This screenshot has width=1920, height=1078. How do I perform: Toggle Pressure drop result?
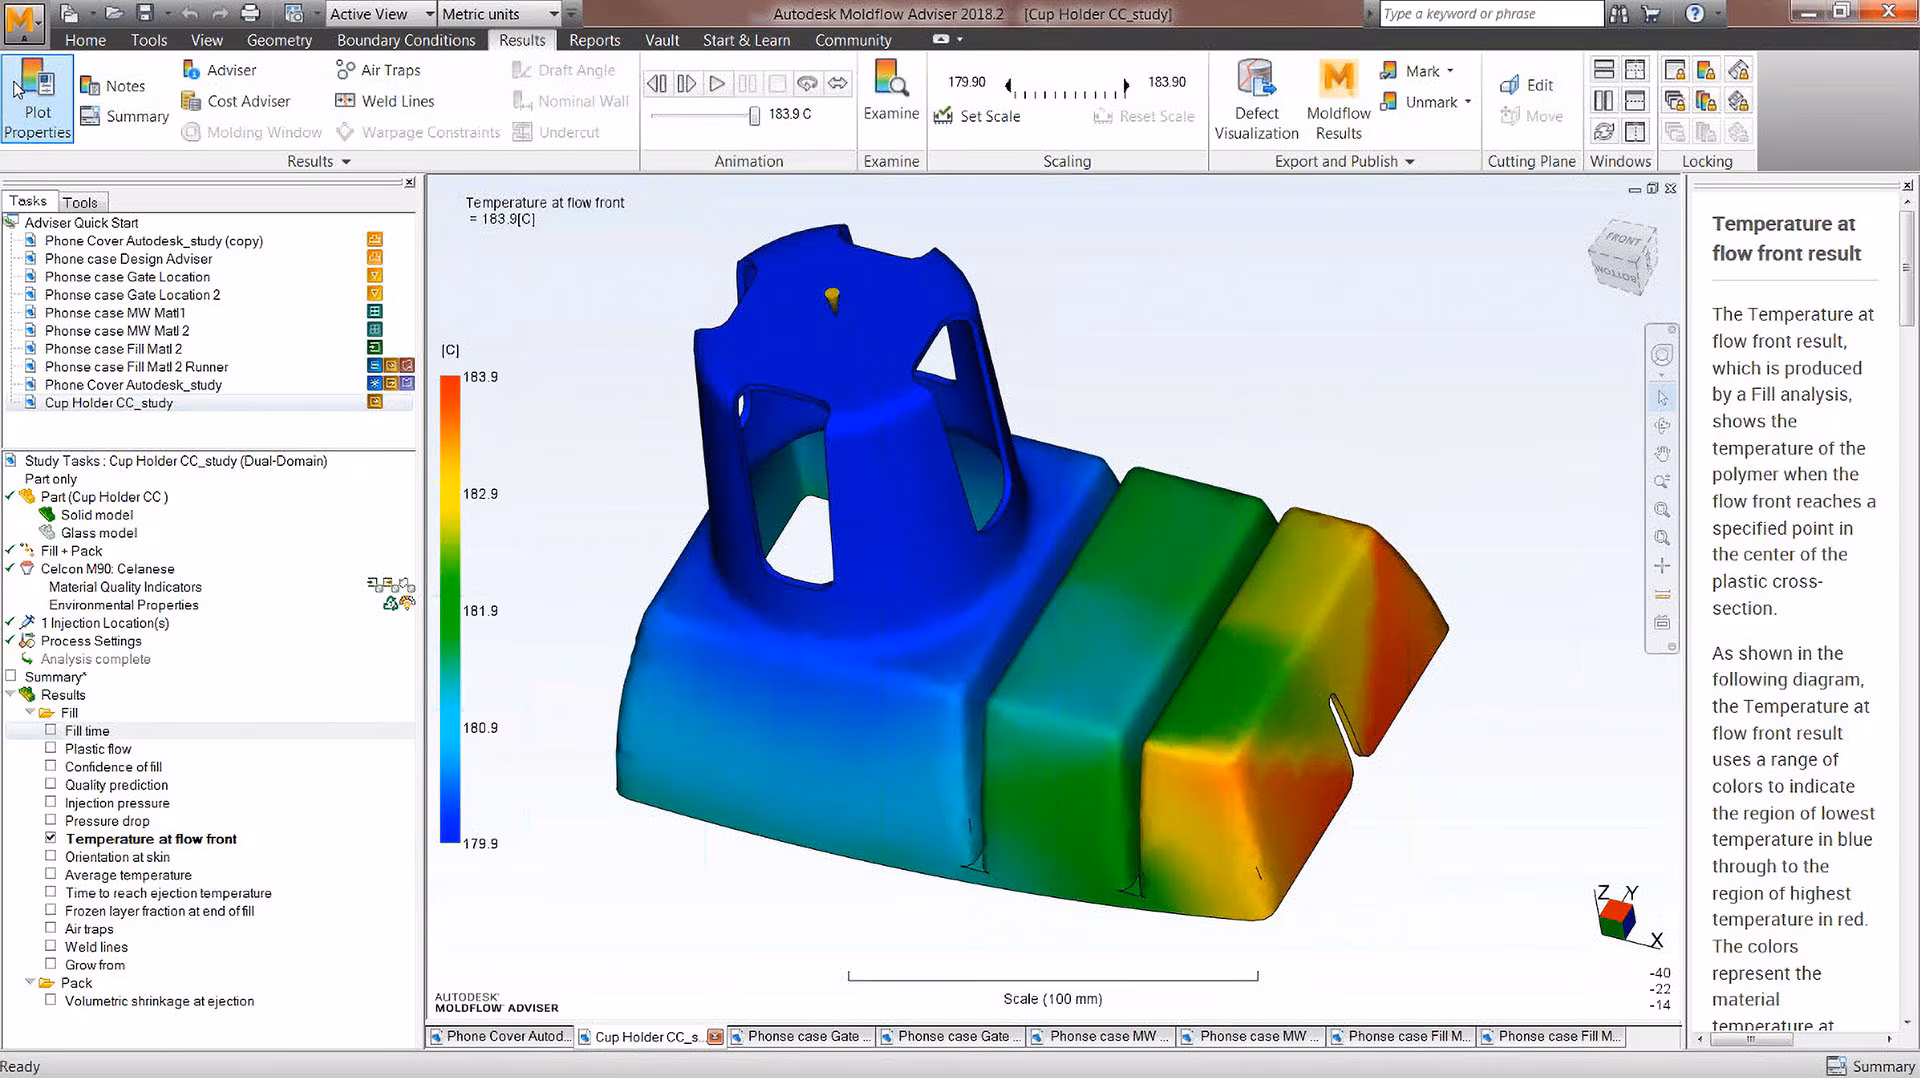(50, 820)
